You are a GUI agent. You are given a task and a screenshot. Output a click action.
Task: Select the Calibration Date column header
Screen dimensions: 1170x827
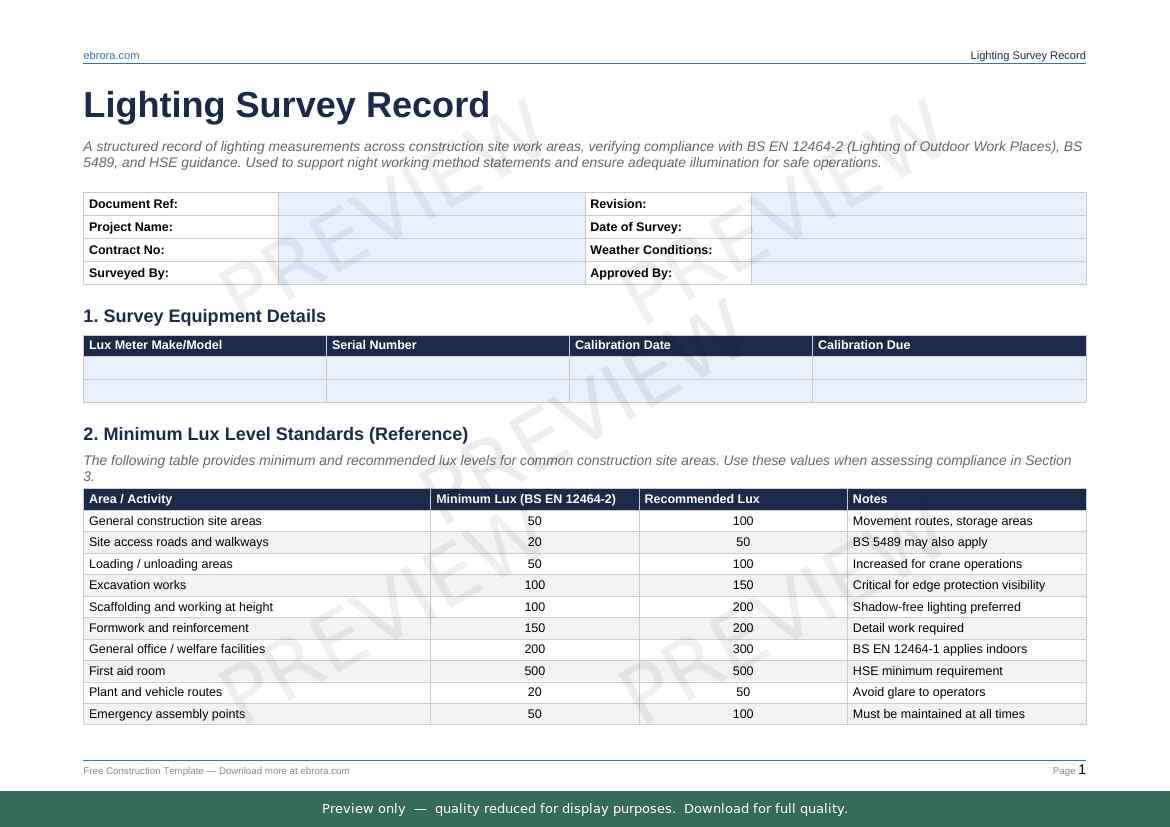[x=620, y=345]
